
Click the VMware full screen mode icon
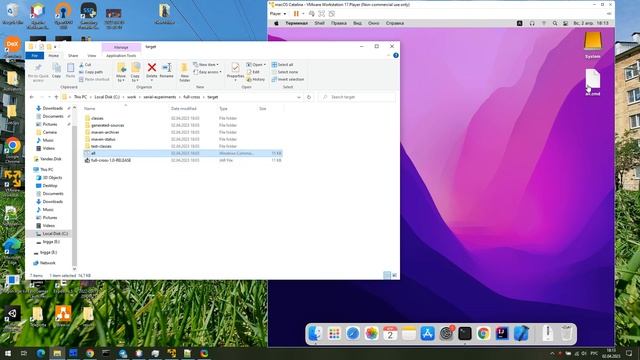pyautogui.click(x=322, y=14)
